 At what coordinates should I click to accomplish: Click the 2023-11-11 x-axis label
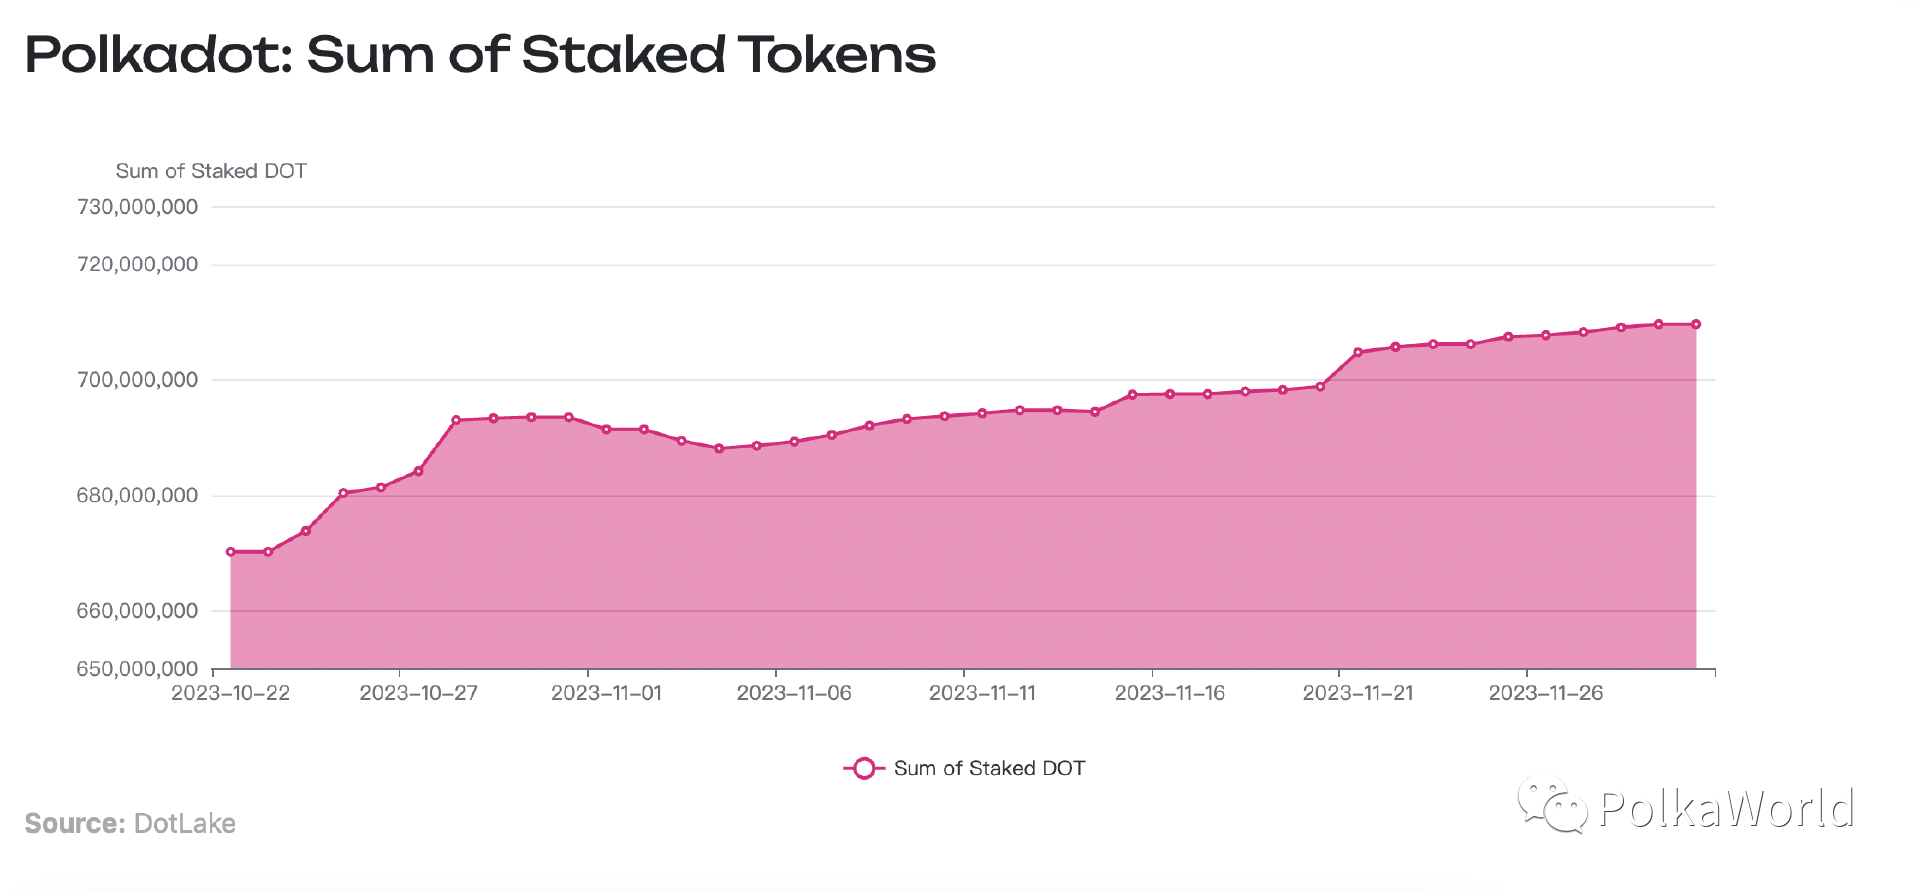coord(982,693)
